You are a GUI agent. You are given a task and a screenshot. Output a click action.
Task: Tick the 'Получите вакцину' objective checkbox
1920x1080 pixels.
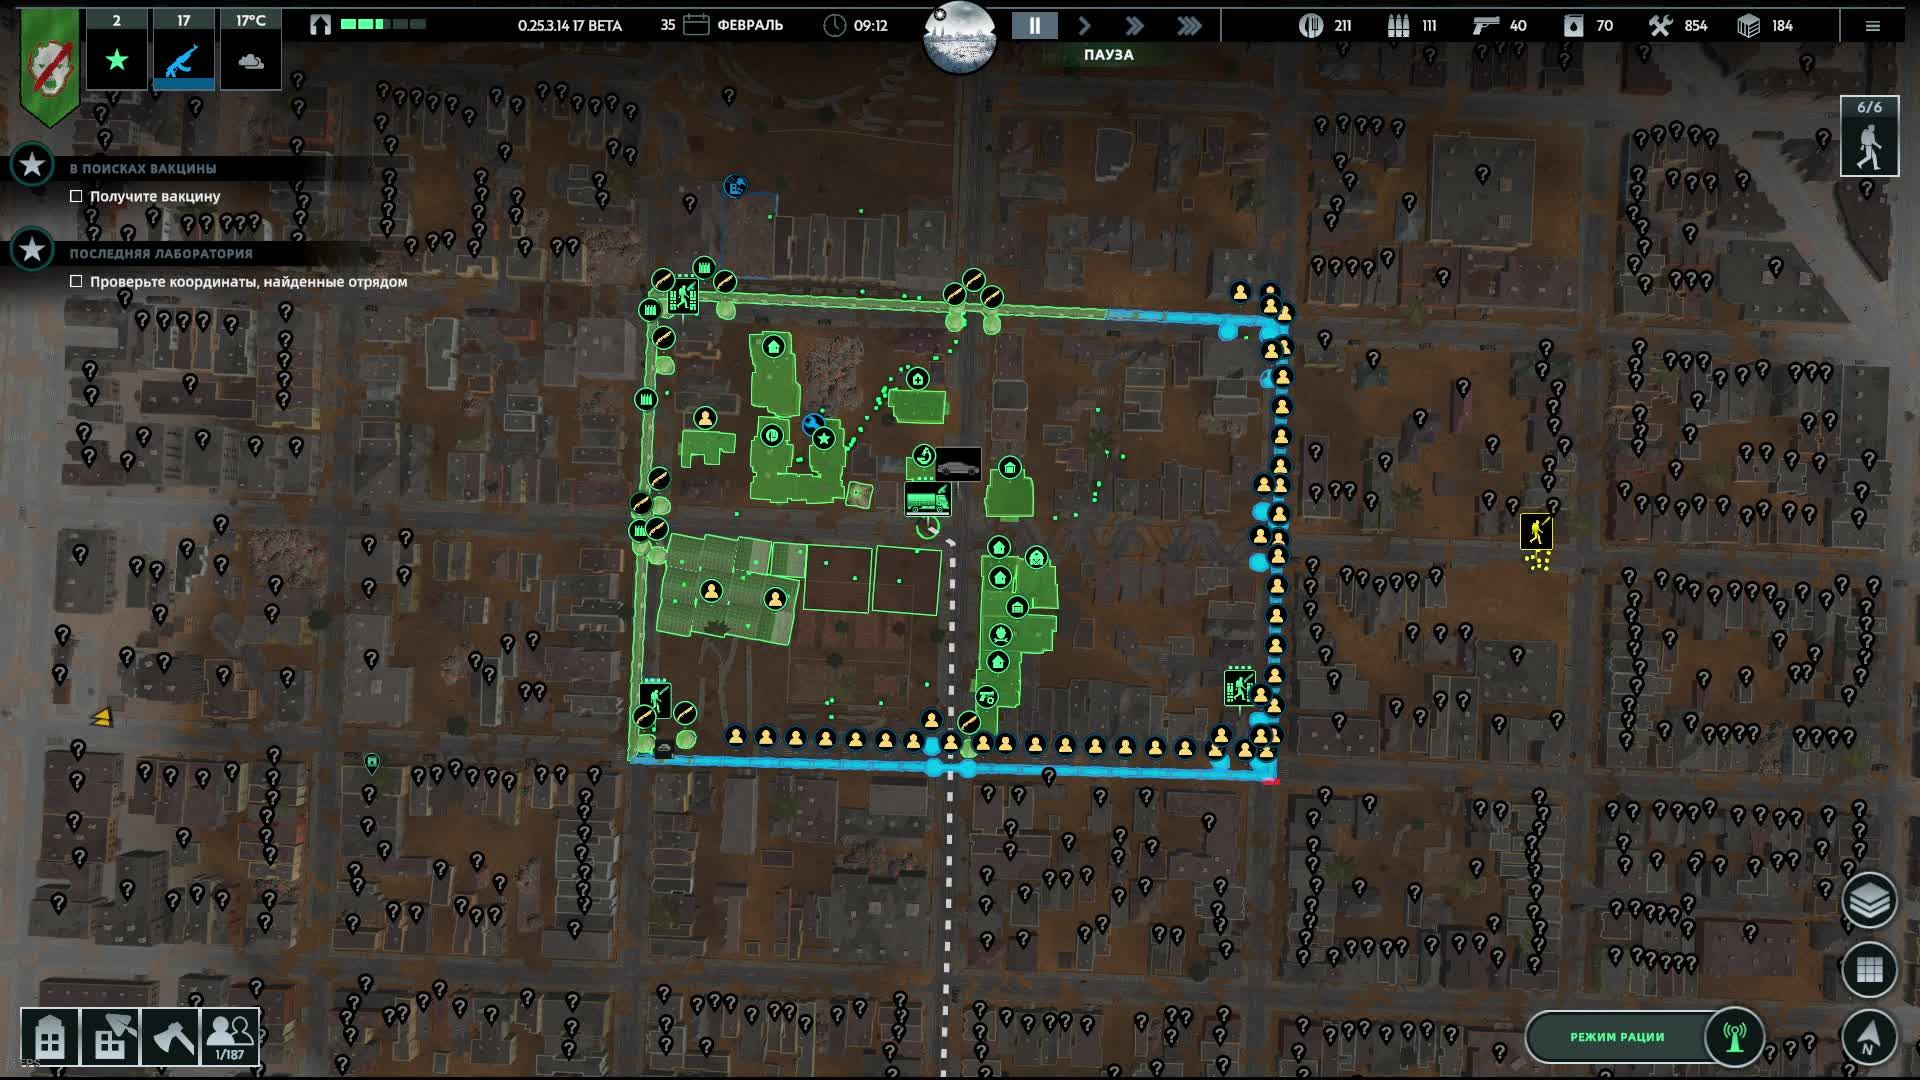tap(76, 197)
